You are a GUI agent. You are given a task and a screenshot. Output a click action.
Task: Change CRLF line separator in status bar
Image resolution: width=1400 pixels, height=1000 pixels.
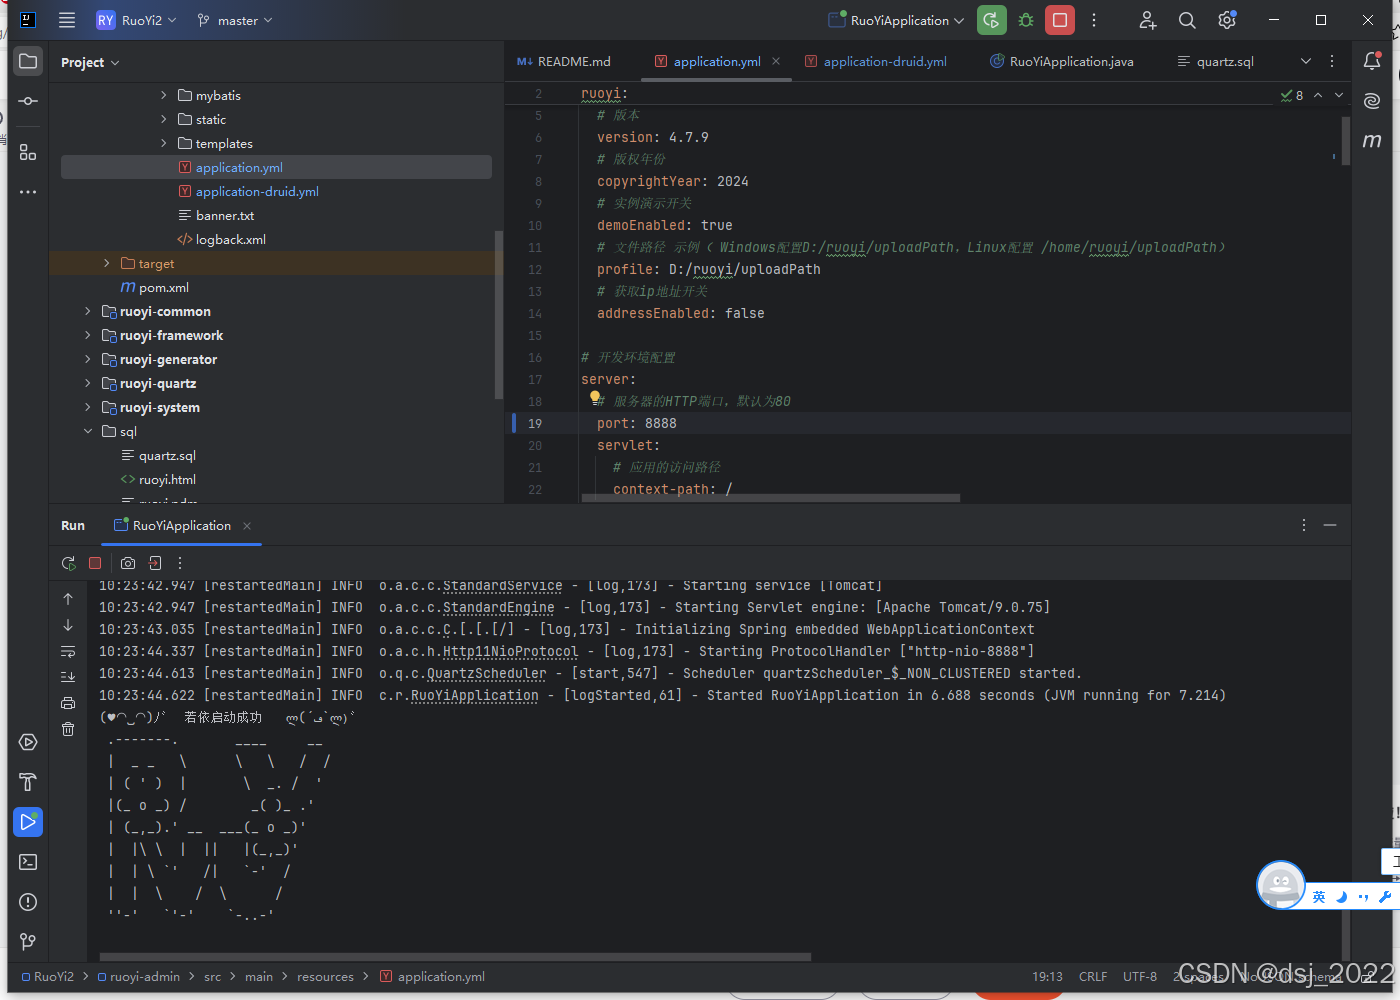point(1093,976)
